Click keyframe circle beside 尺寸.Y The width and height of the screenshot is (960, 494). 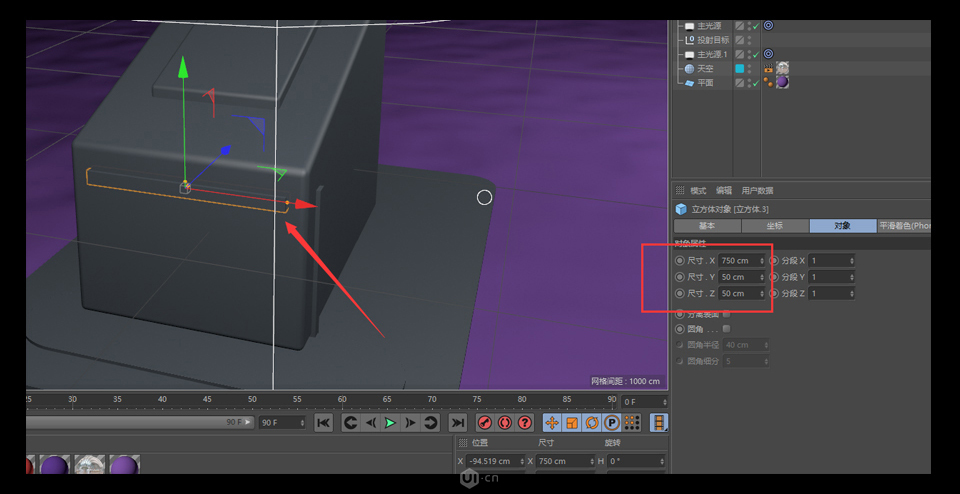click(680, 277)
